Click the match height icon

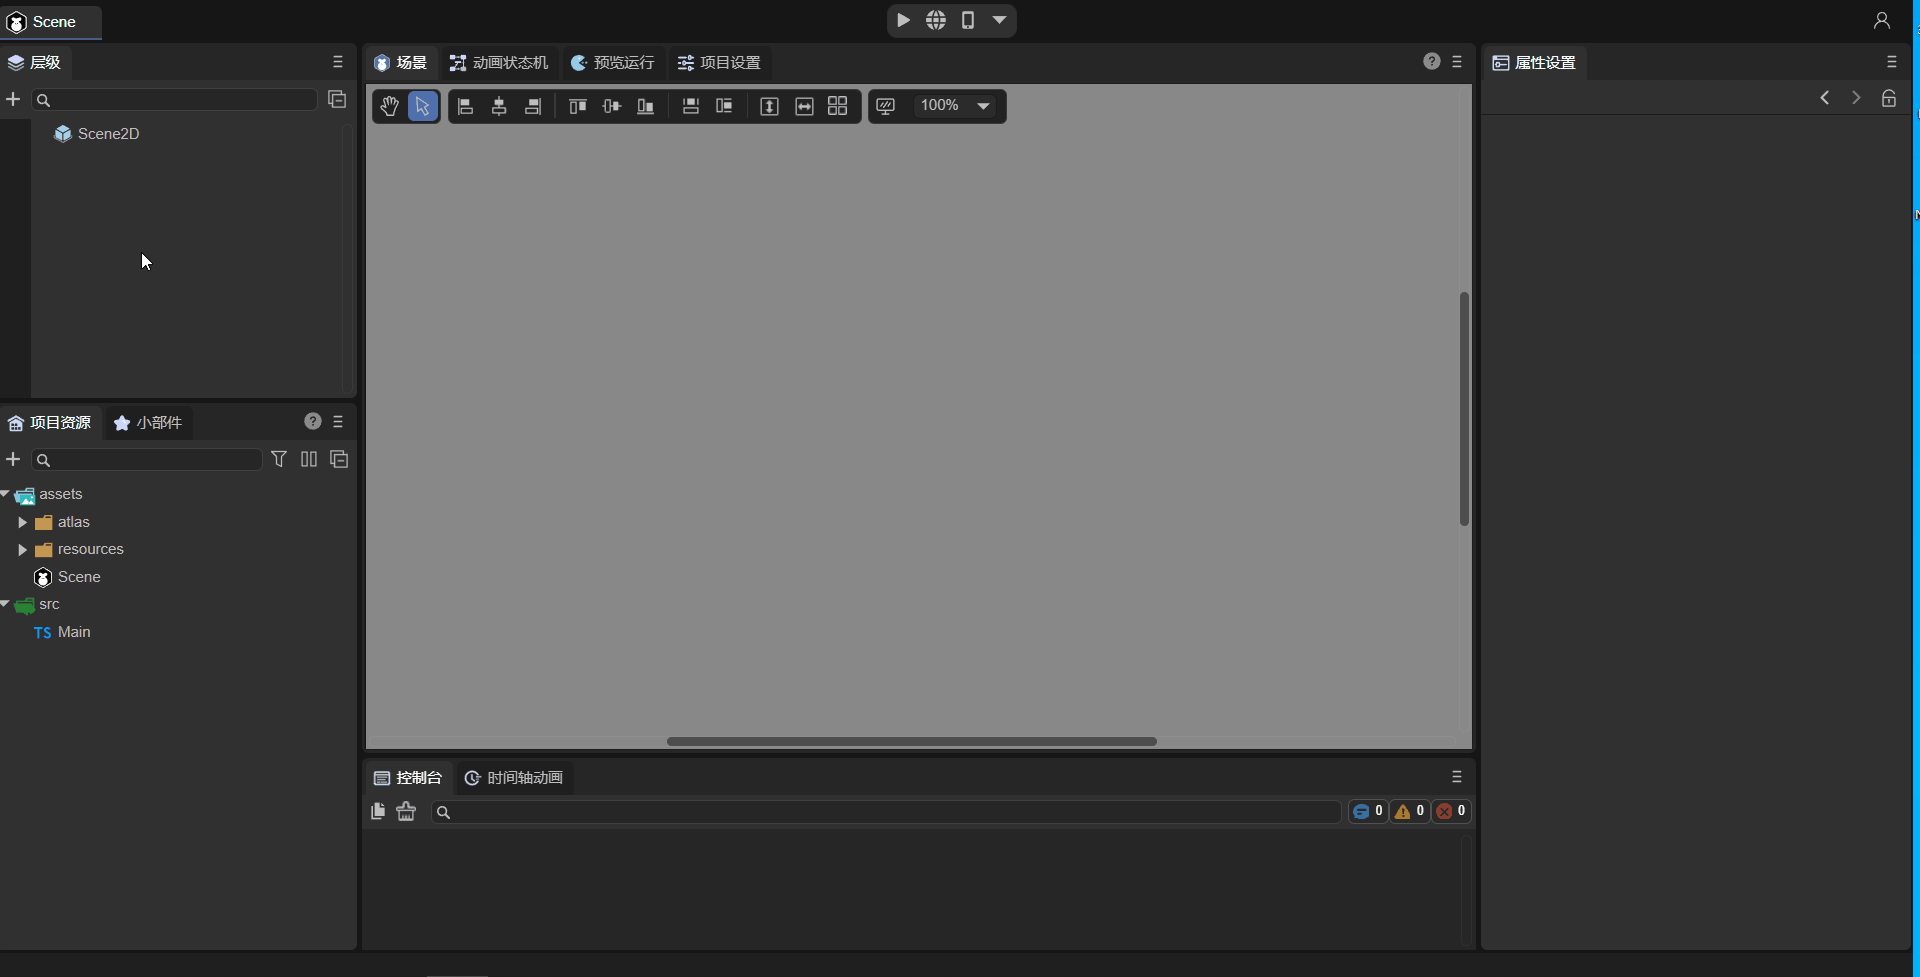tap(769, 106)
